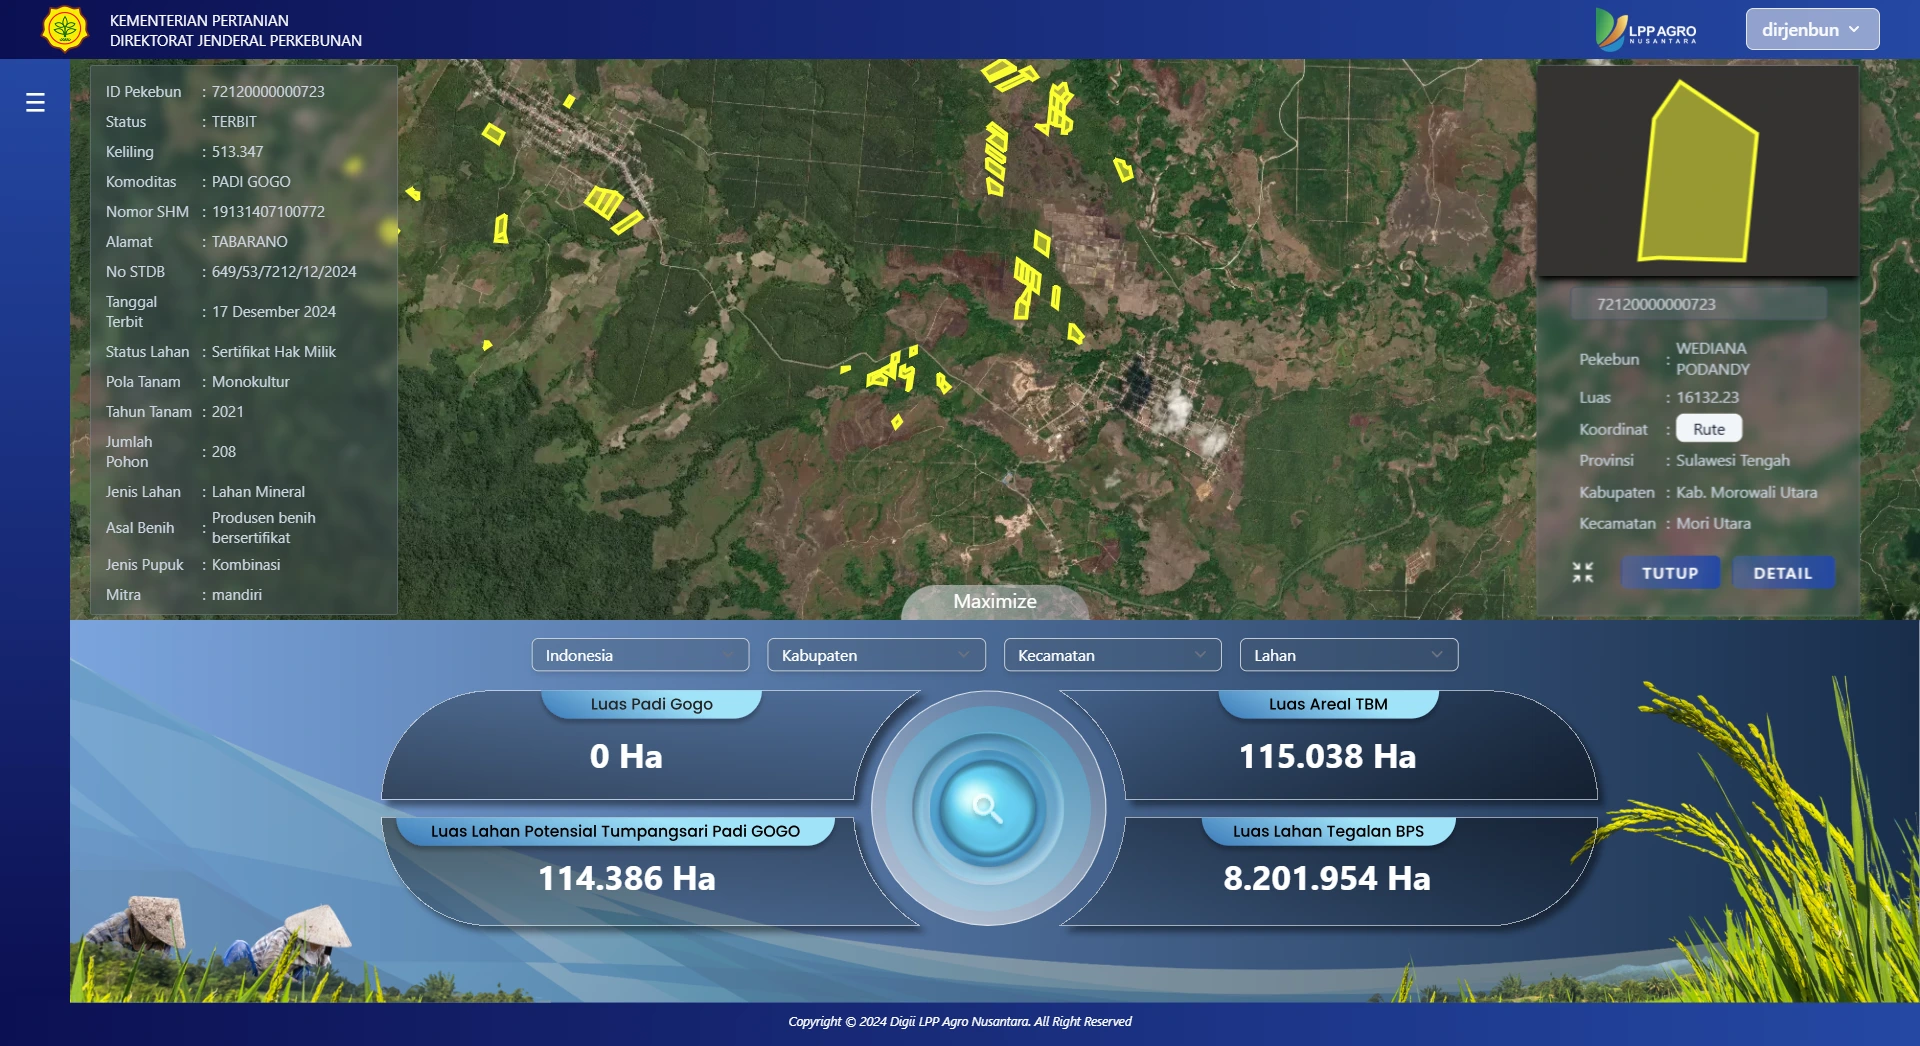Screen dimensions: 1920x1046
Task: Open the dirjenbun account dropdown
Action: pos(1811,28)
